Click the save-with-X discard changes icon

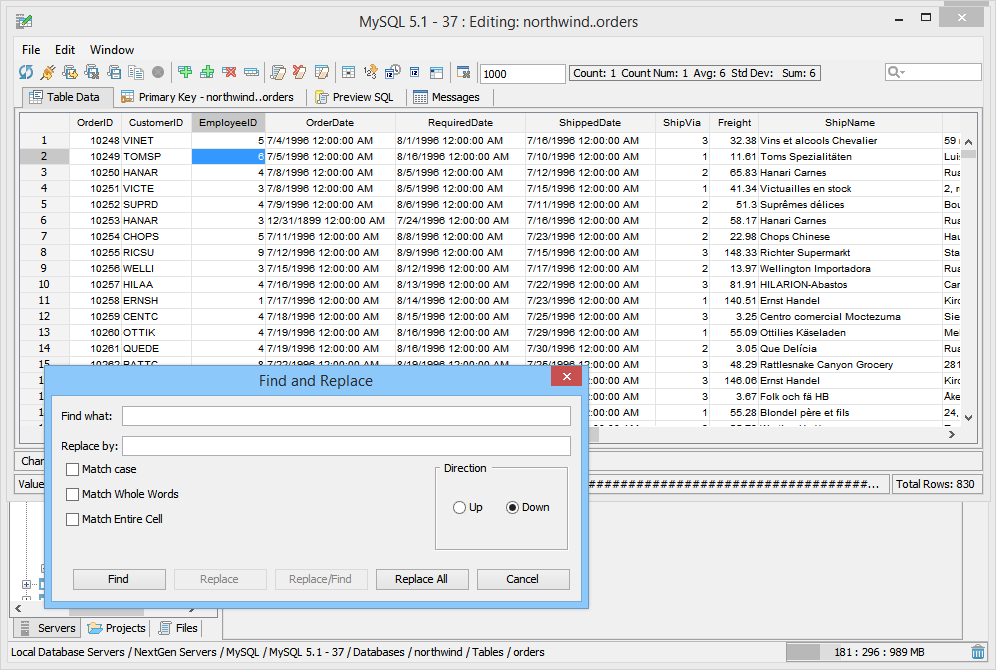coord(92,72)
